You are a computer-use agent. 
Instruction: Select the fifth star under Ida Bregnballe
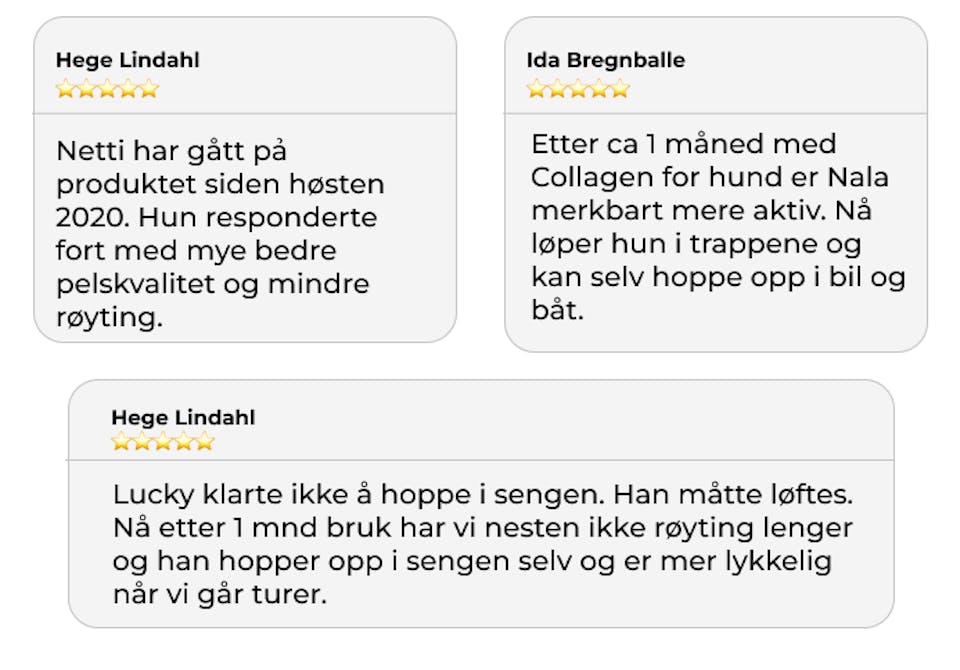pos(620,89)
